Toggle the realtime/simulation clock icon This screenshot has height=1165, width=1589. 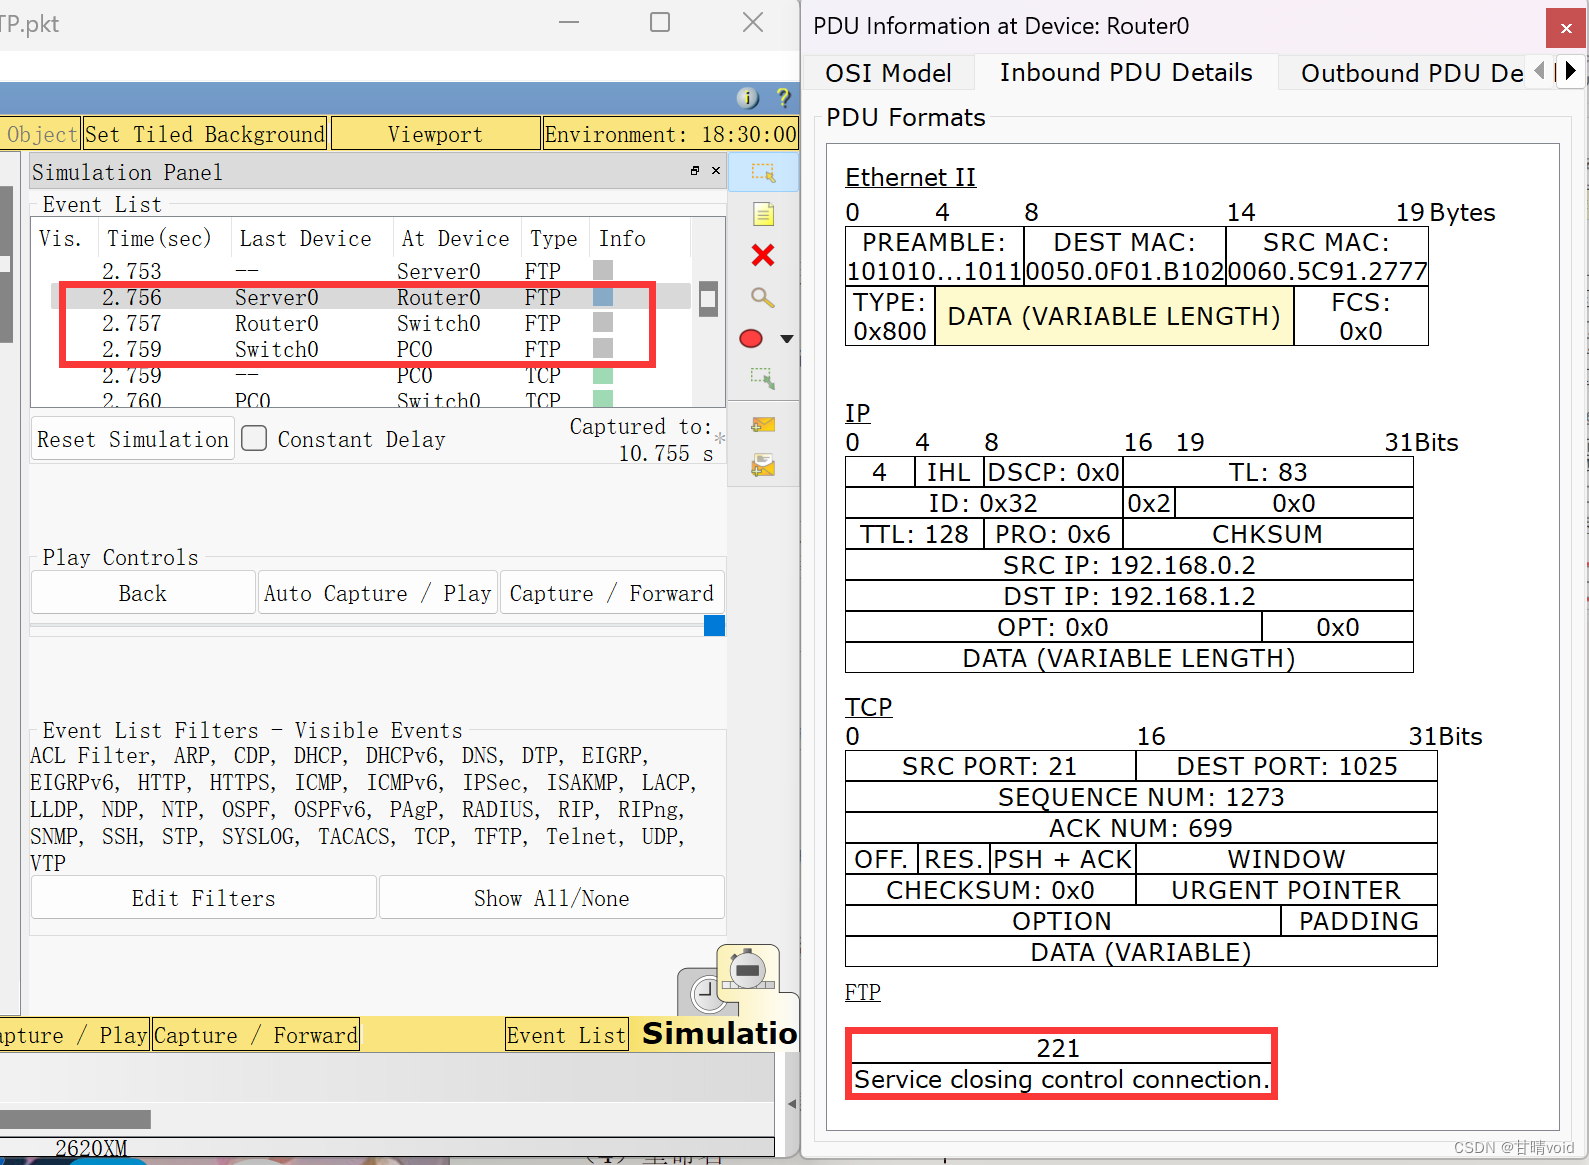(707, 993)
